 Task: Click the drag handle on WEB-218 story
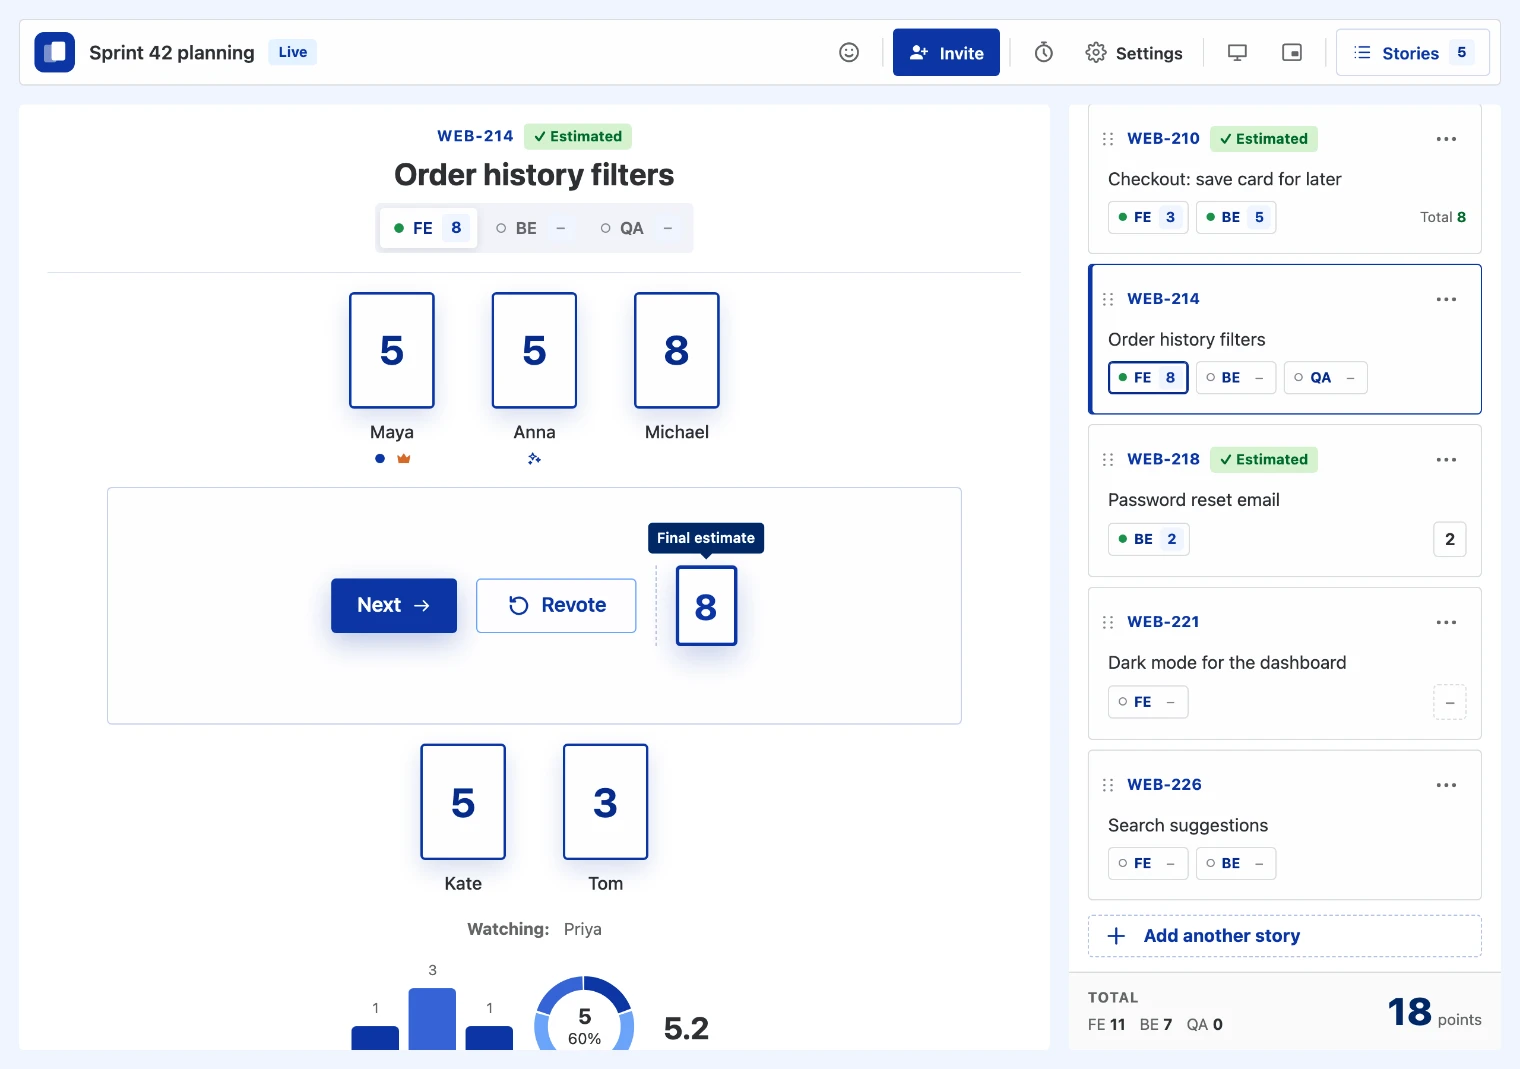point(1108,460)
